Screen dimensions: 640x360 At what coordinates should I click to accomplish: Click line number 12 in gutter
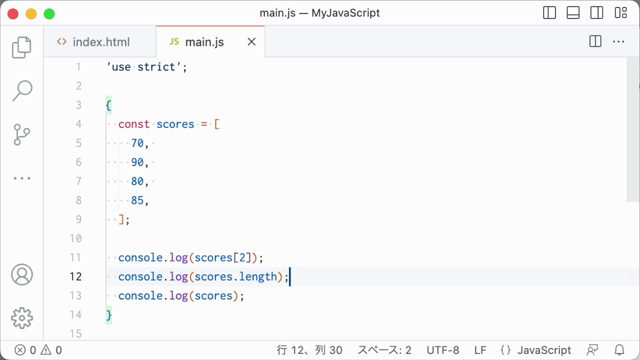(x=76, y=277)
